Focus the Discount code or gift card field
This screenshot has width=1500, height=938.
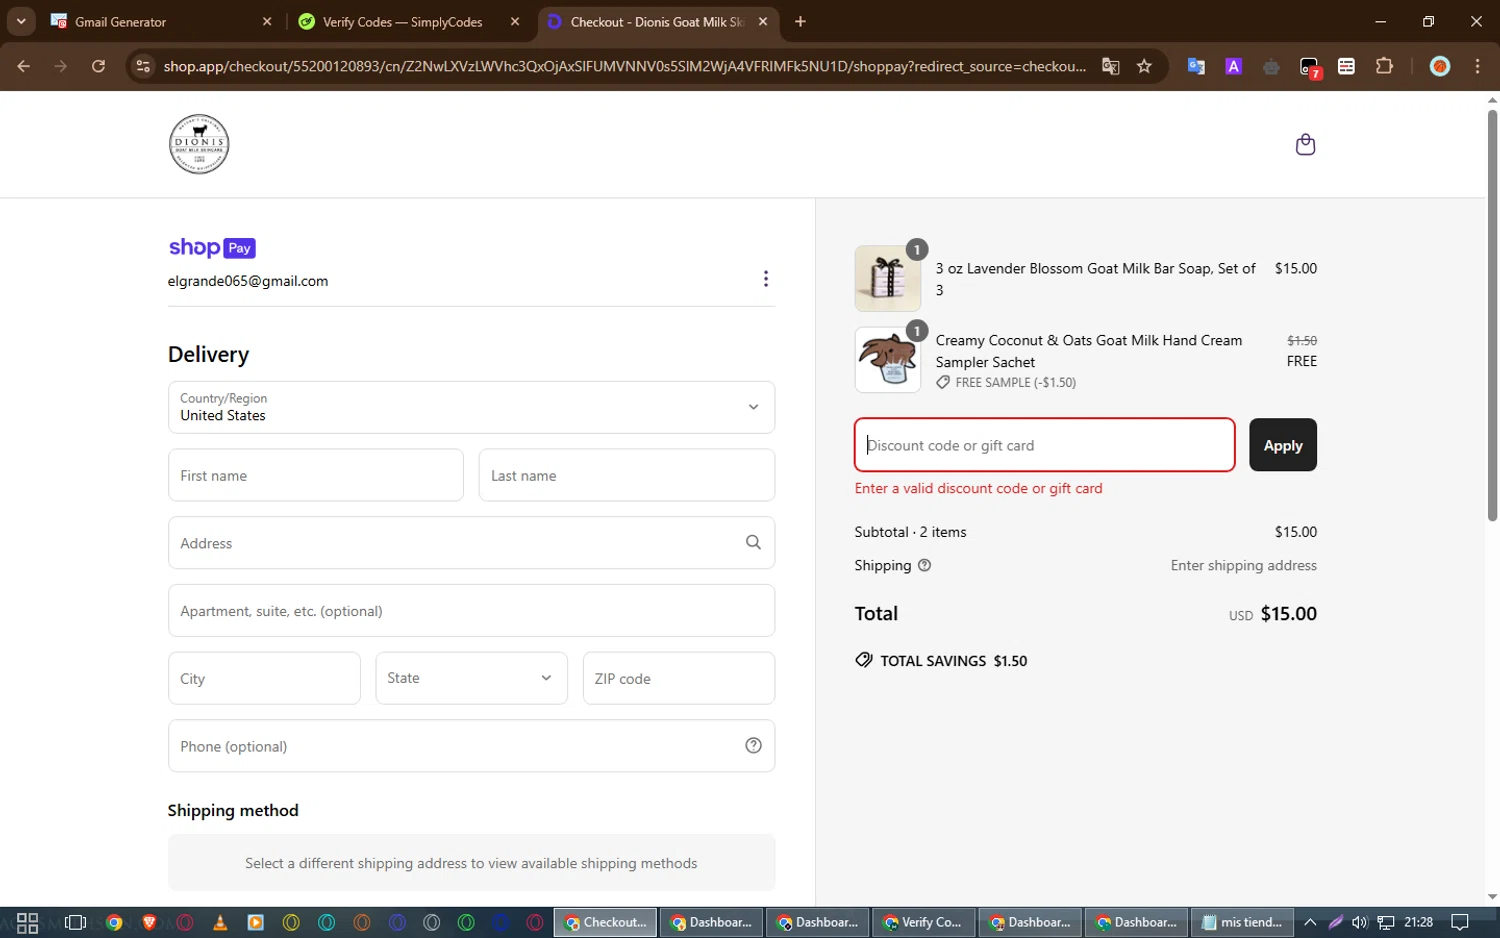pyautogui.click(x=1045, y=445)
